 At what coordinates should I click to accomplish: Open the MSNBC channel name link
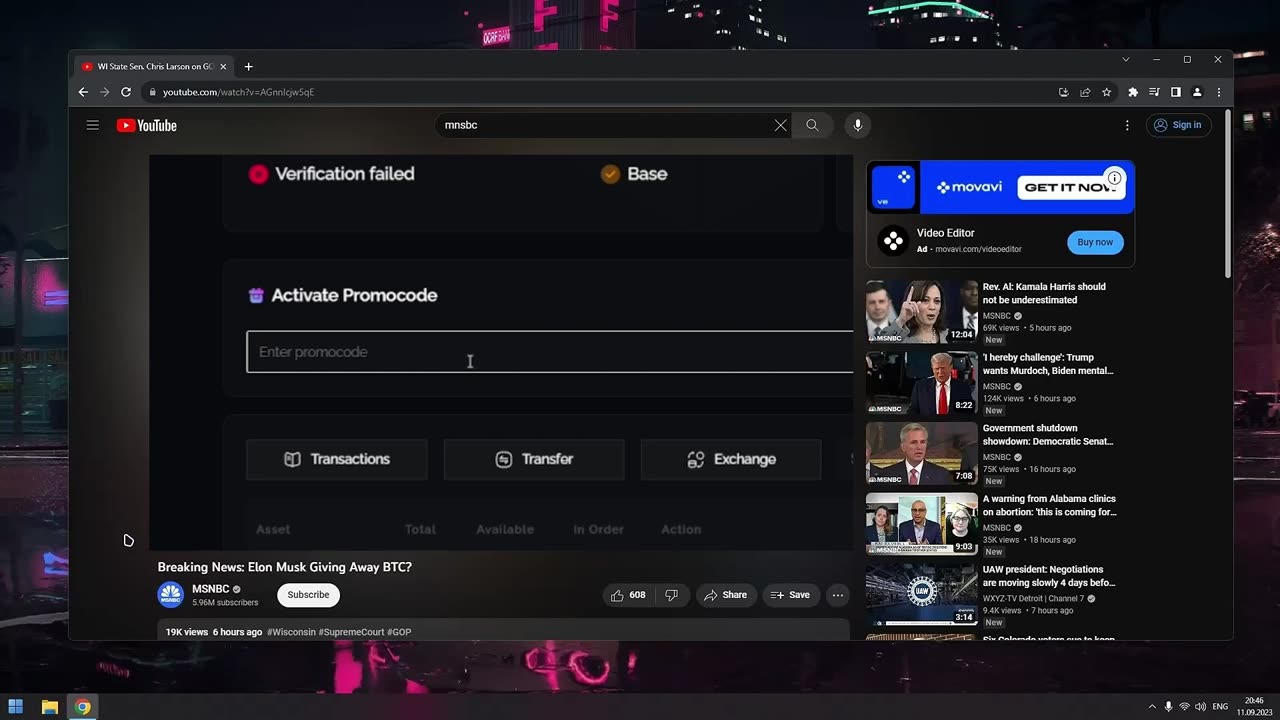click(x=211, y=589)
